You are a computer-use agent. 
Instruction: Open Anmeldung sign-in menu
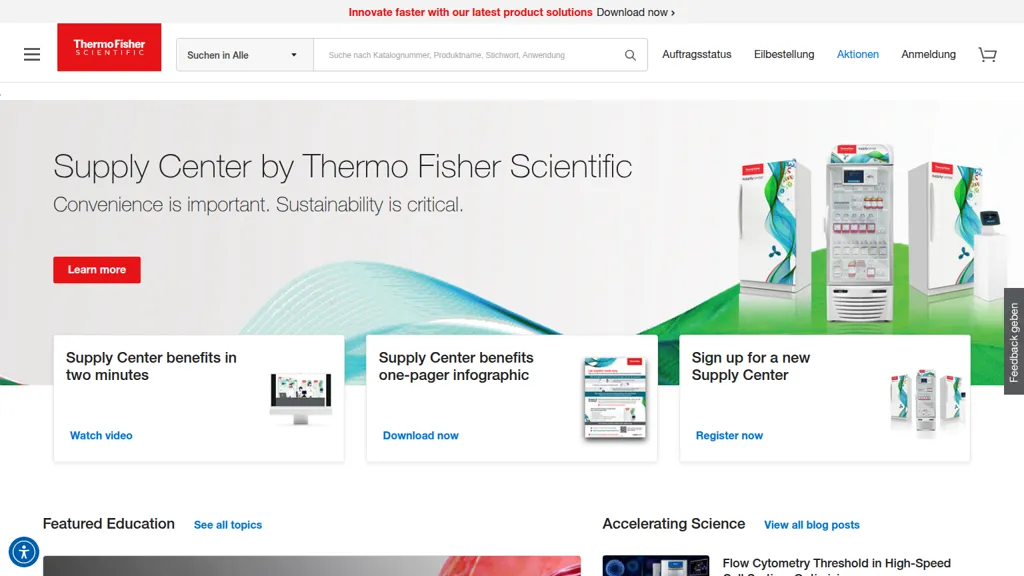point(928,54)
